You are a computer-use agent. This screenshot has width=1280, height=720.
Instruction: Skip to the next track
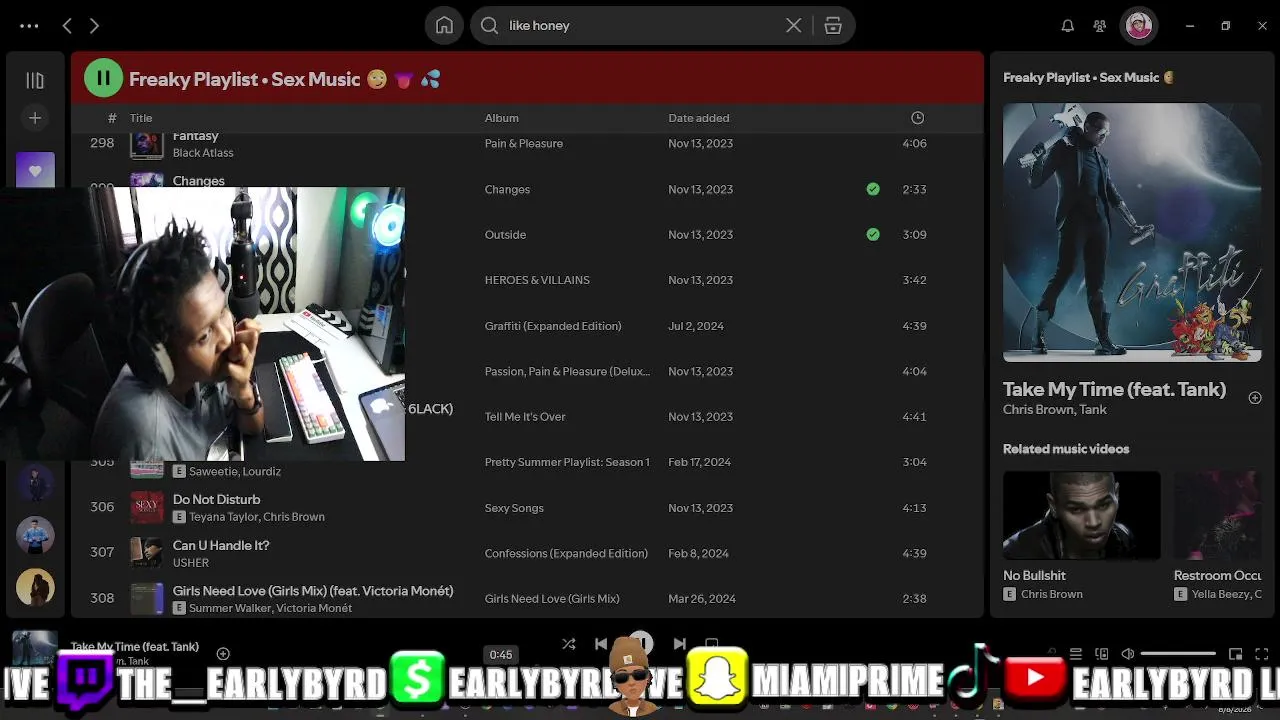680,645
